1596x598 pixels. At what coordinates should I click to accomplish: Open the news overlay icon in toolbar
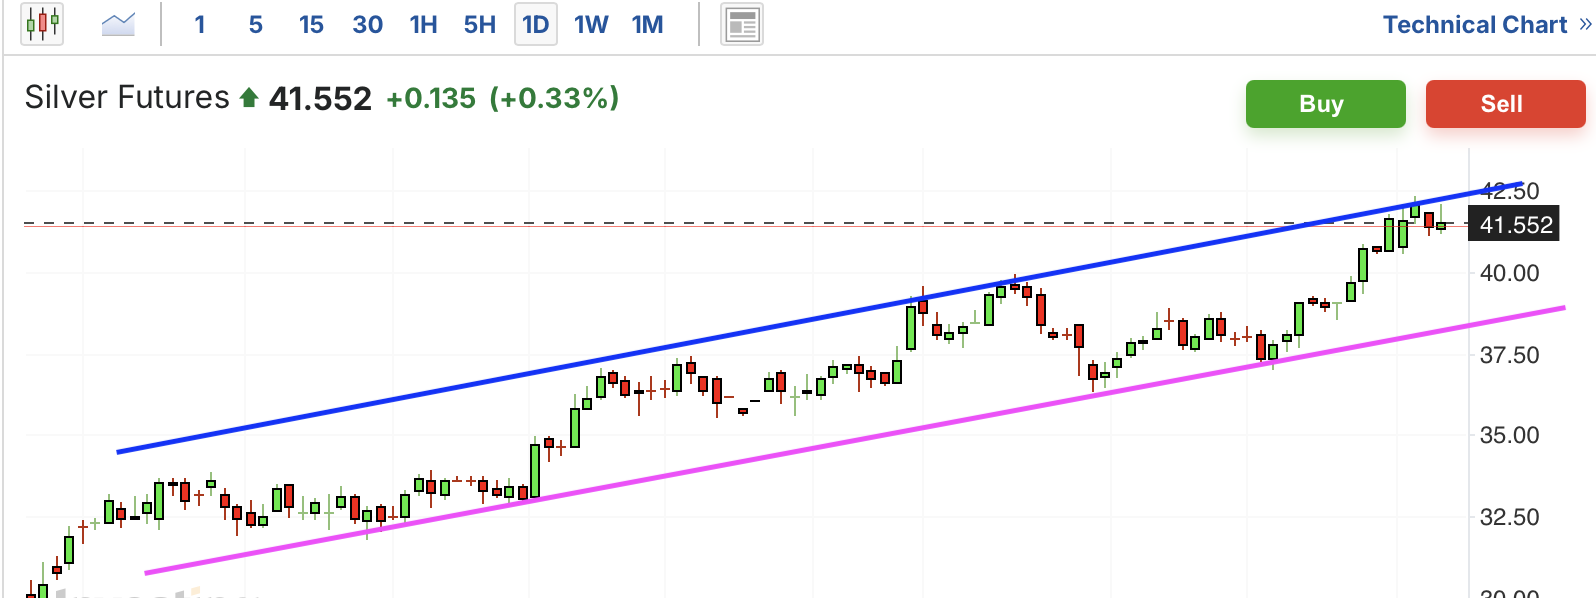click(x=742, y=25)
